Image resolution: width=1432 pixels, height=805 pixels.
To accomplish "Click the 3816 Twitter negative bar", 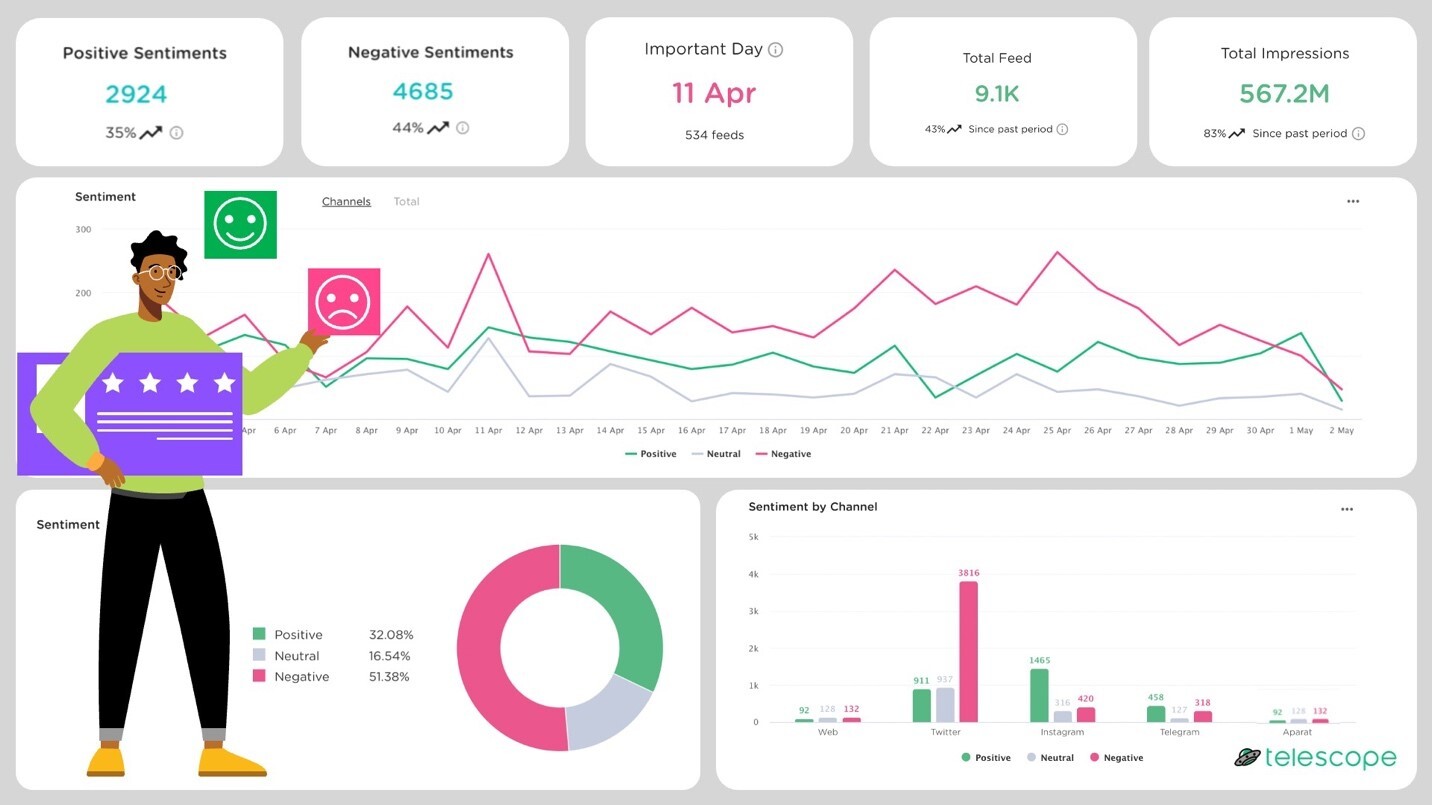I will 968,651.
